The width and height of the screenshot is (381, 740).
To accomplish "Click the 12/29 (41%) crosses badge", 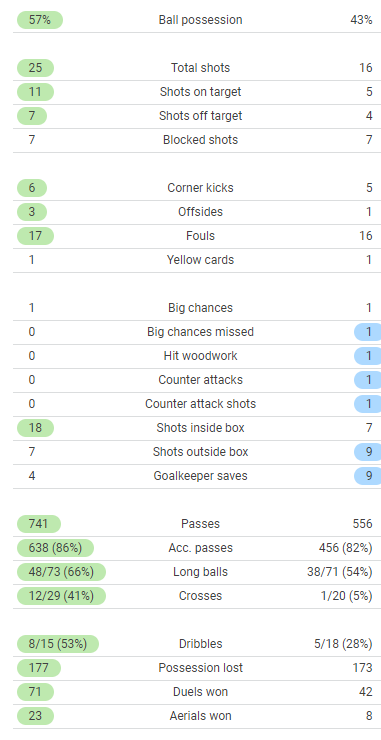I will tap(61, 596).
